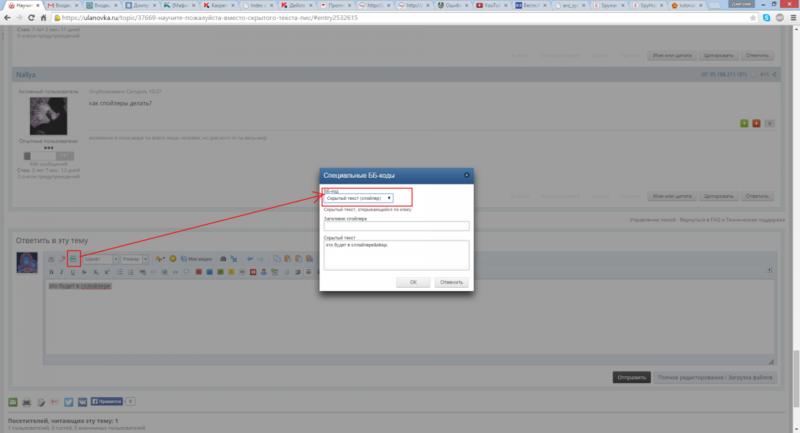This screenshot has height=433, width=800.
Task: Click Ответить on Nallya's post
Action: pyautogui.click(x=757, y=196)
